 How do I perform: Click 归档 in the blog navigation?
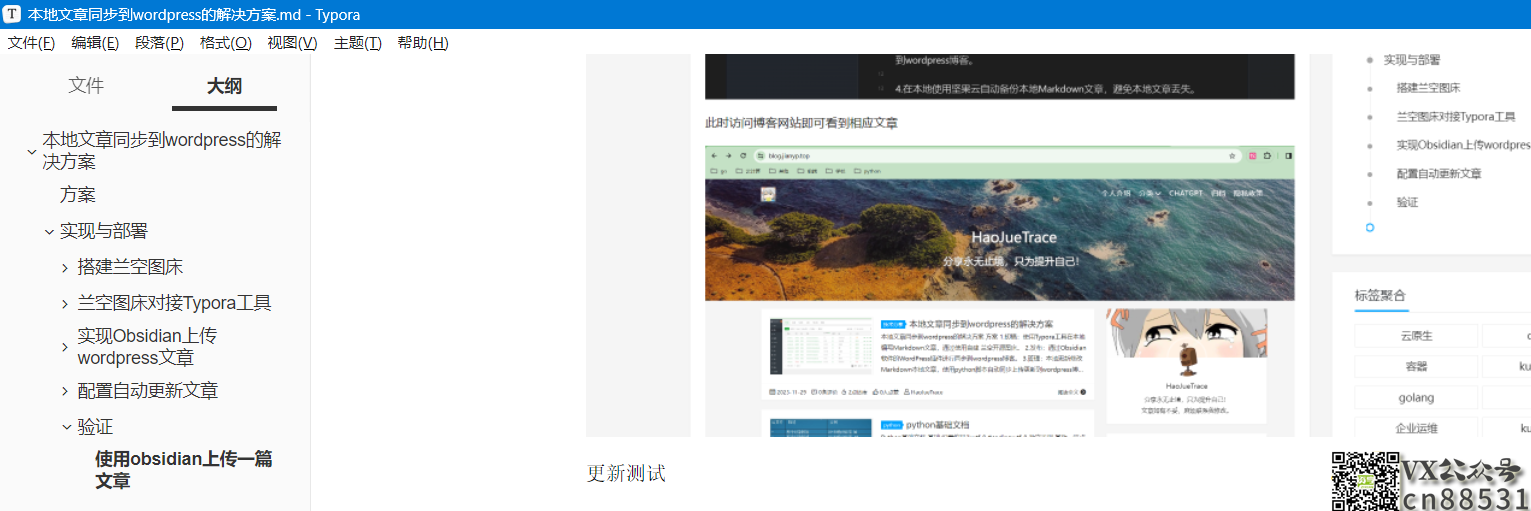pos(1218,193)
